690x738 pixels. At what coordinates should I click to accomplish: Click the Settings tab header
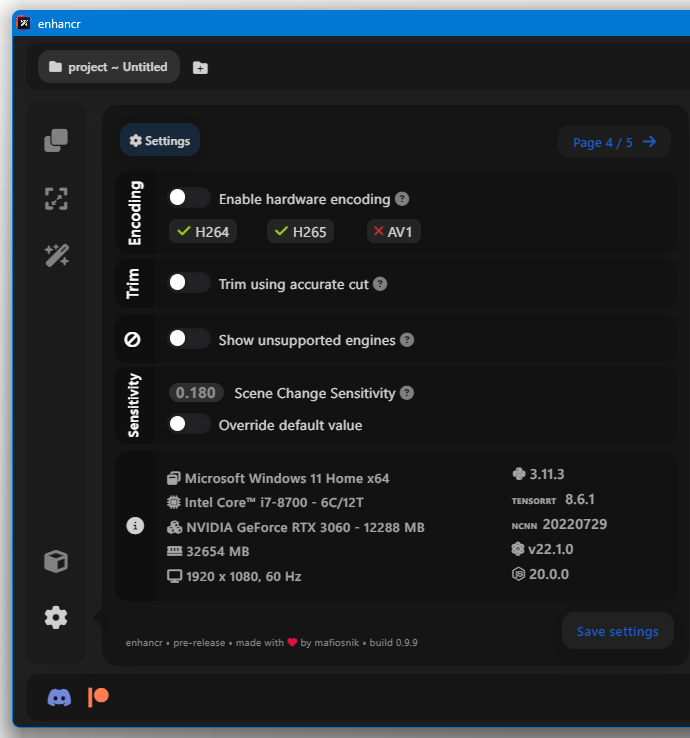pos(160,140)
